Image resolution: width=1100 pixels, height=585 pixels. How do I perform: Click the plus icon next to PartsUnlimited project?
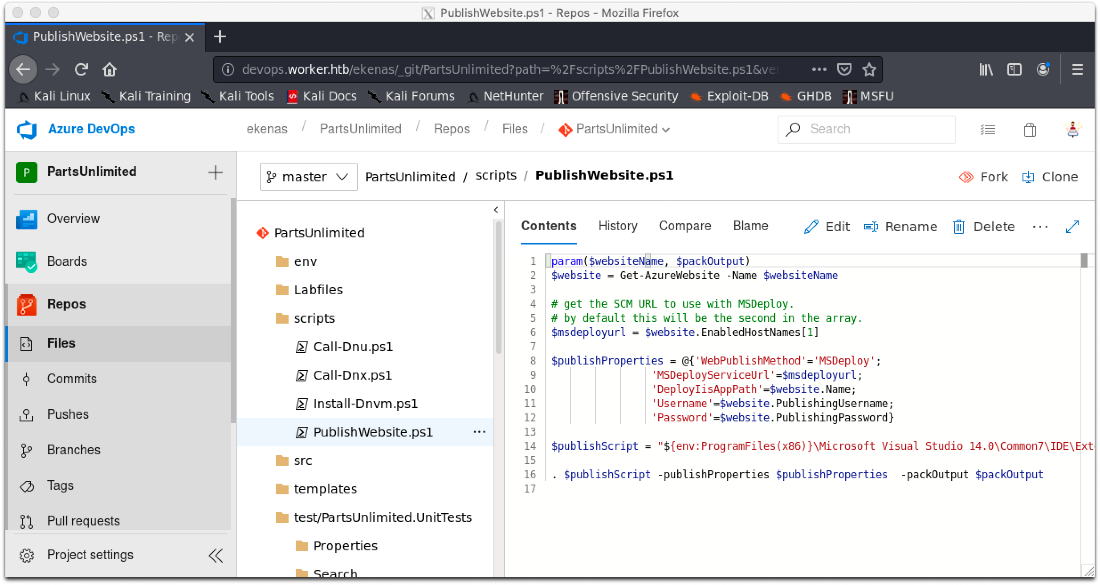pyautogui.click(x=215, y=173)
